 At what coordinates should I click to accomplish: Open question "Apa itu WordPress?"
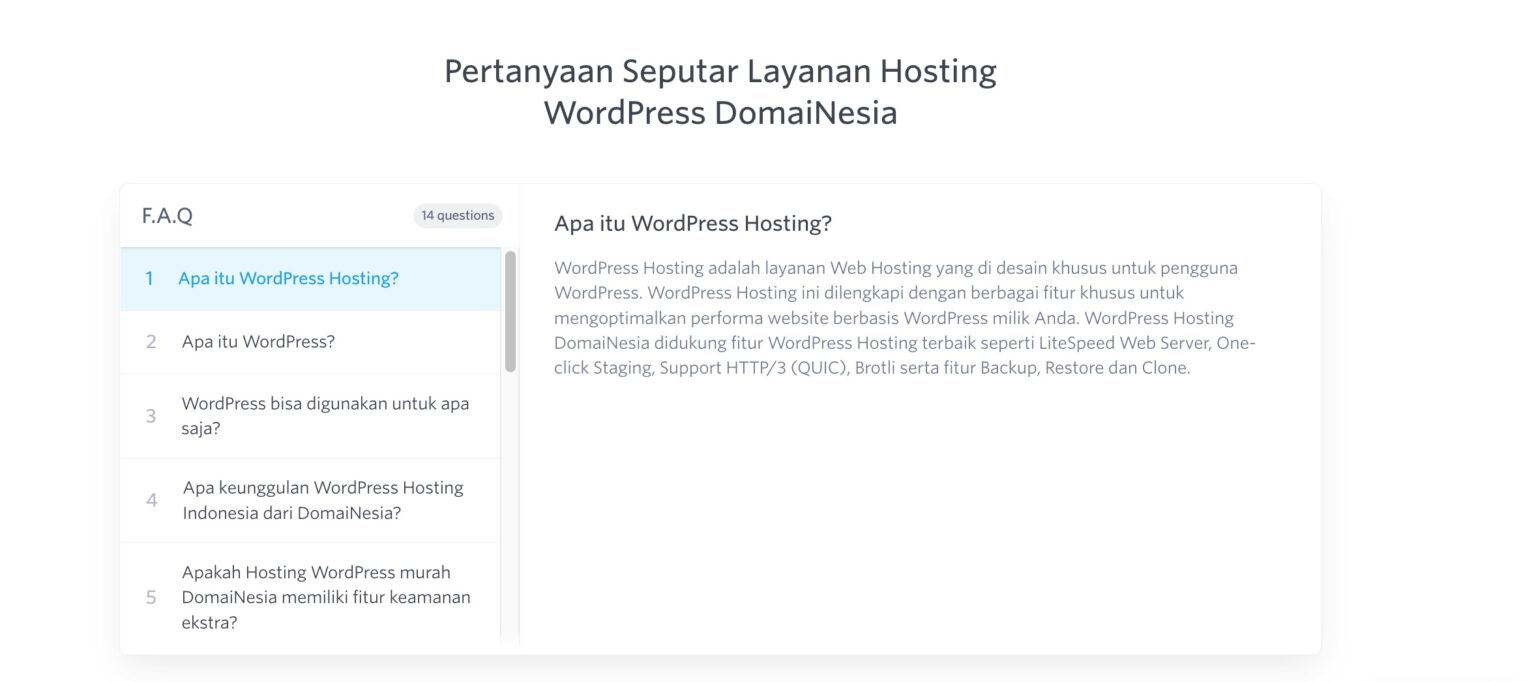point(260,341)
